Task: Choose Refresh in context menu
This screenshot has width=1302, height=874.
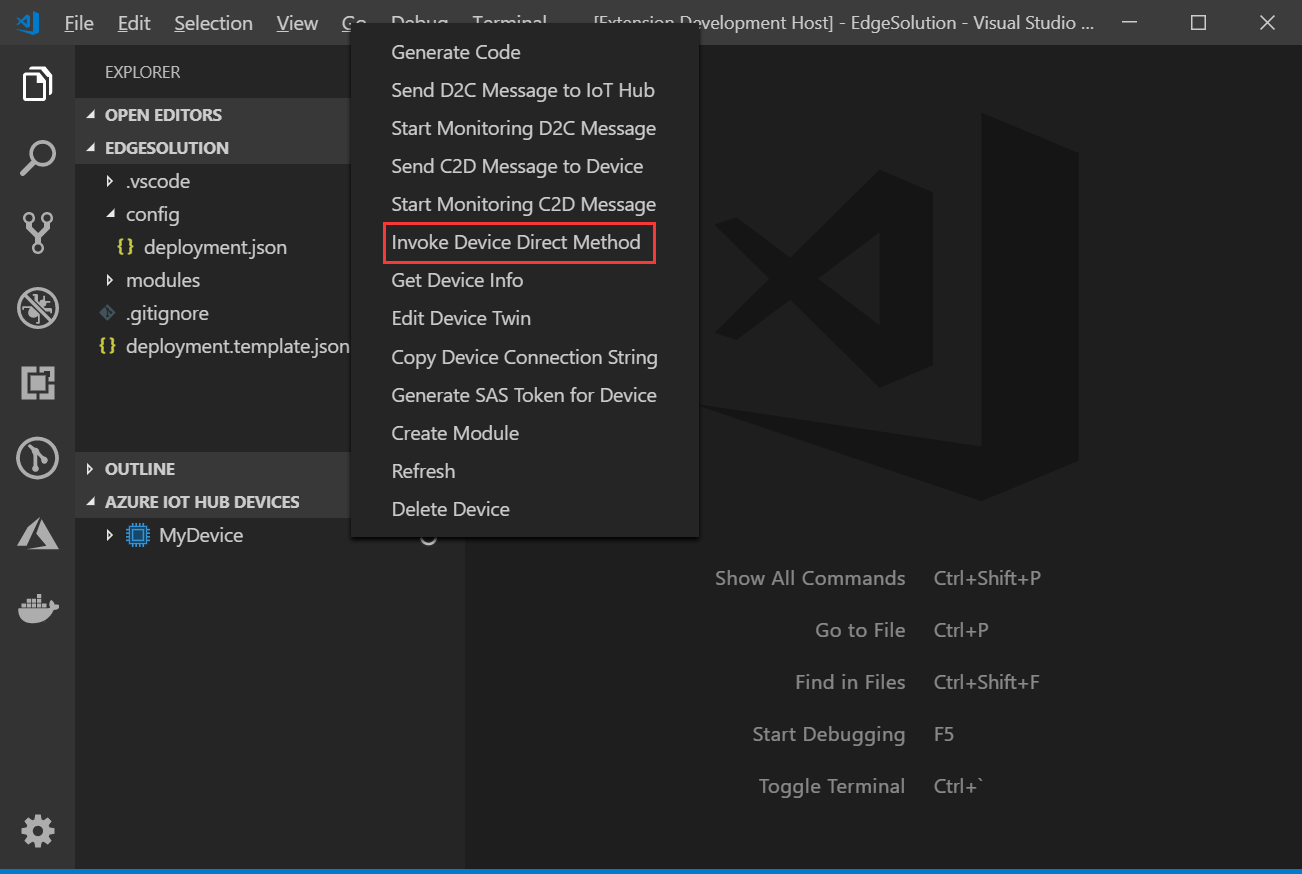Action: point(524,471)
